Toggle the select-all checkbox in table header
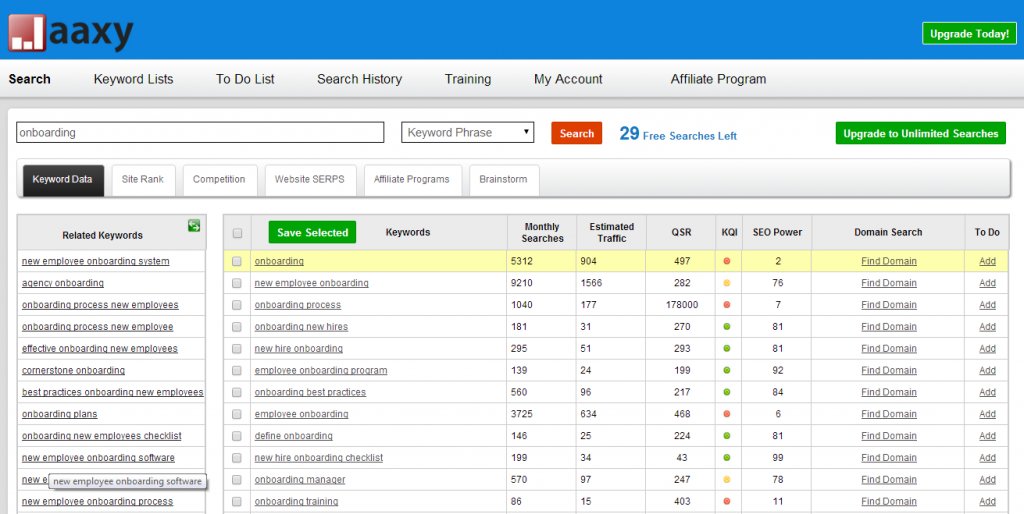 pos(237,233)
